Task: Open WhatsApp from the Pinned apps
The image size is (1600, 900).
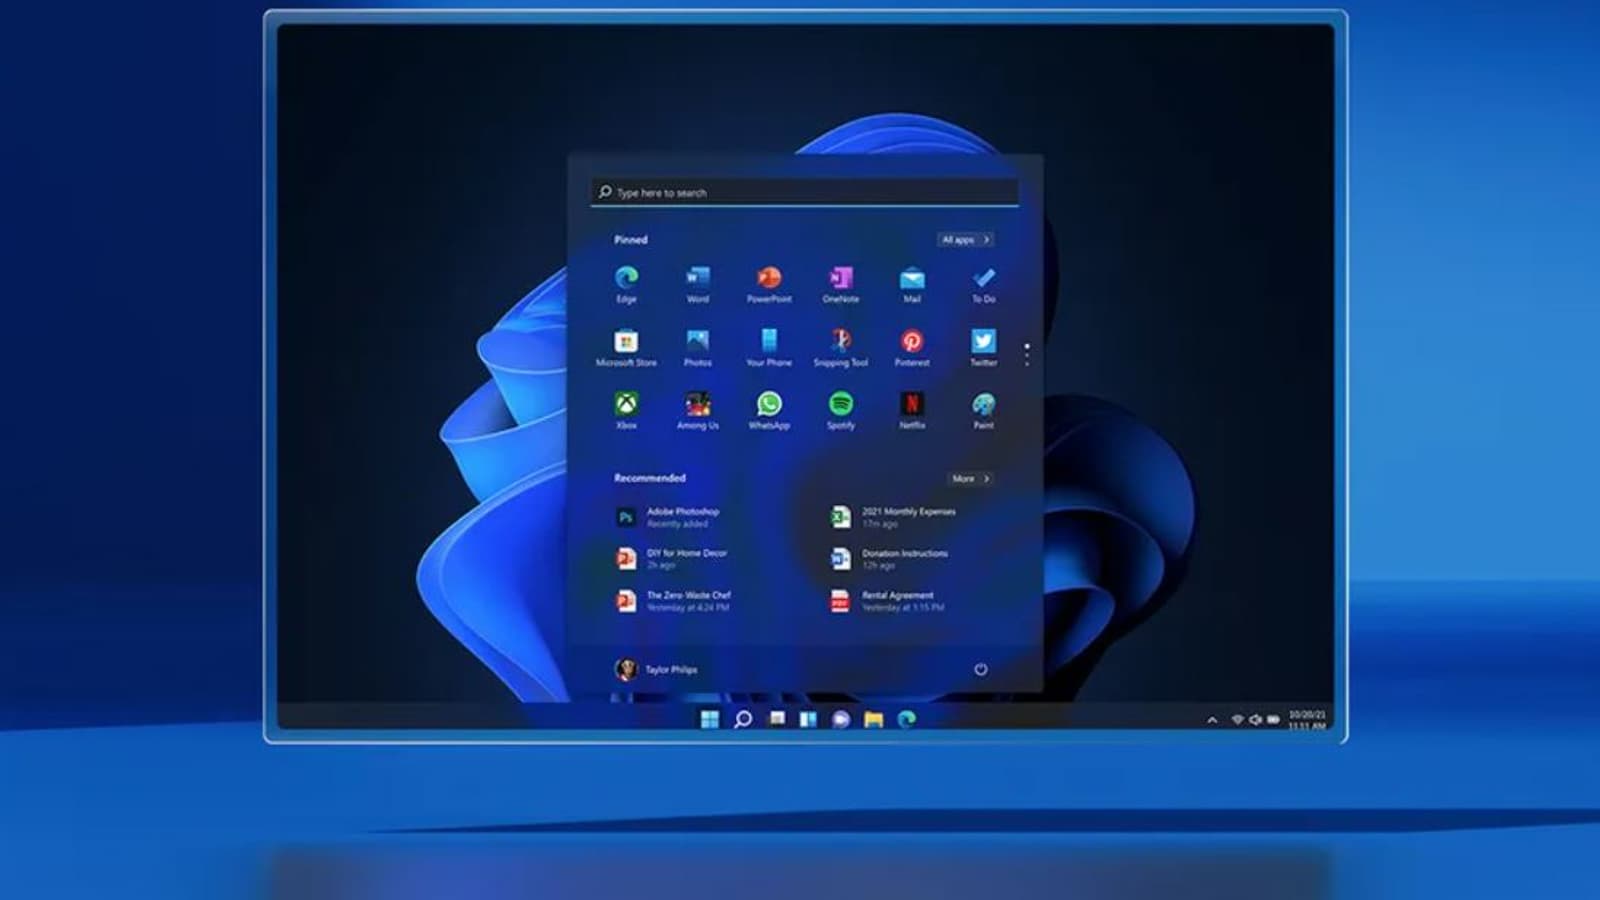Action: (x=769, y=411)
